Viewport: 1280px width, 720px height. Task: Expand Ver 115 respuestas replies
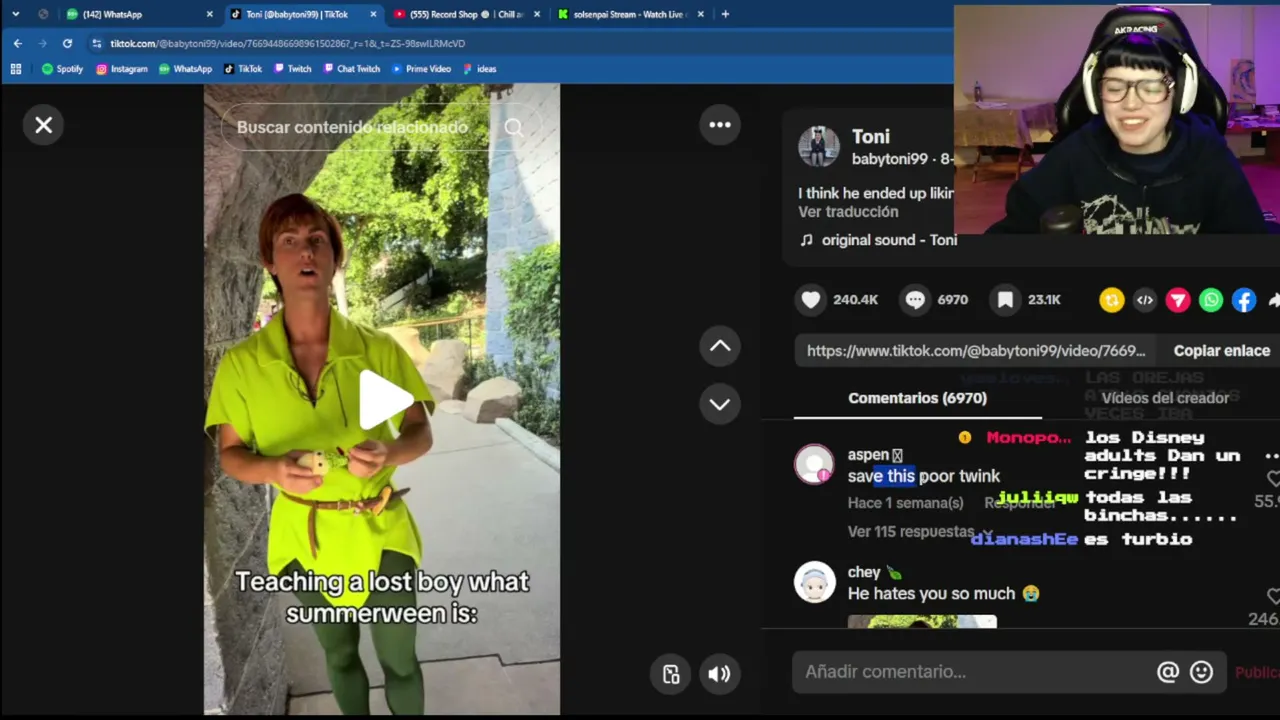[920, 532]
